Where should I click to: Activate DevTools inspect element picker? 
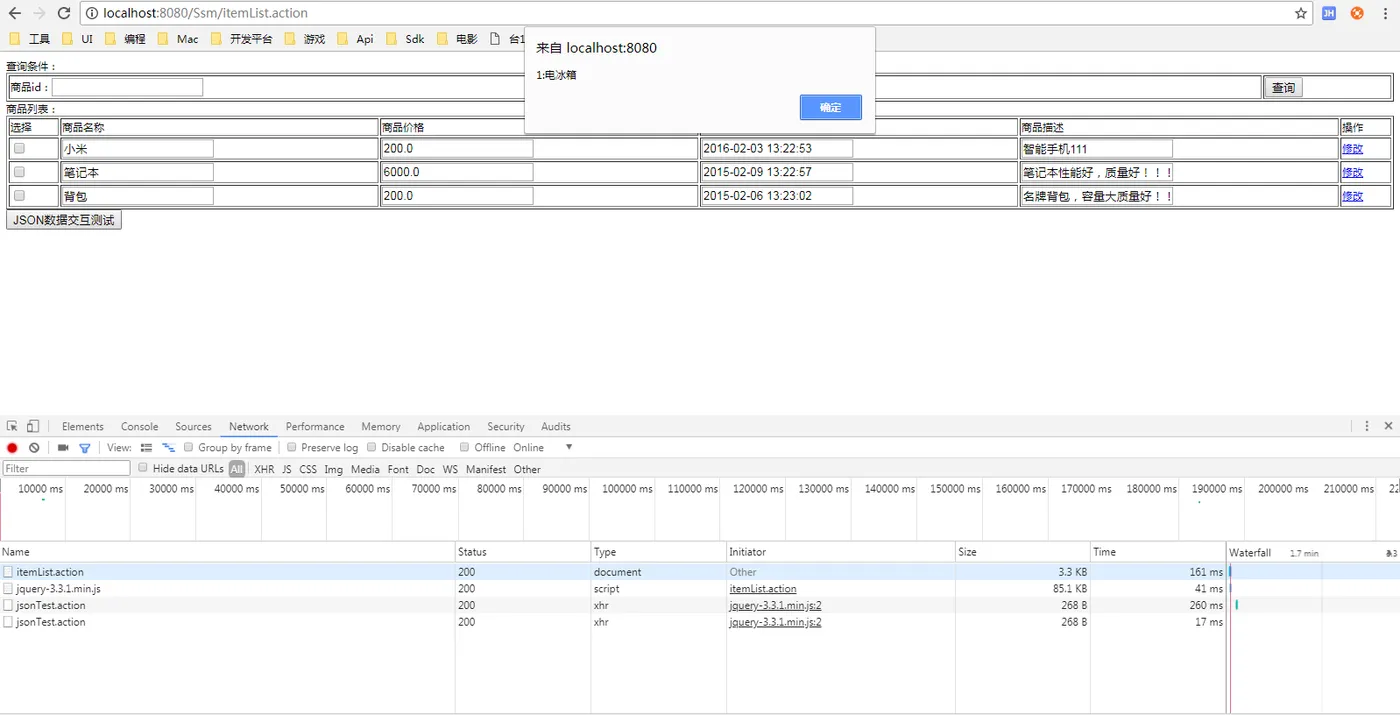[12, 426]
